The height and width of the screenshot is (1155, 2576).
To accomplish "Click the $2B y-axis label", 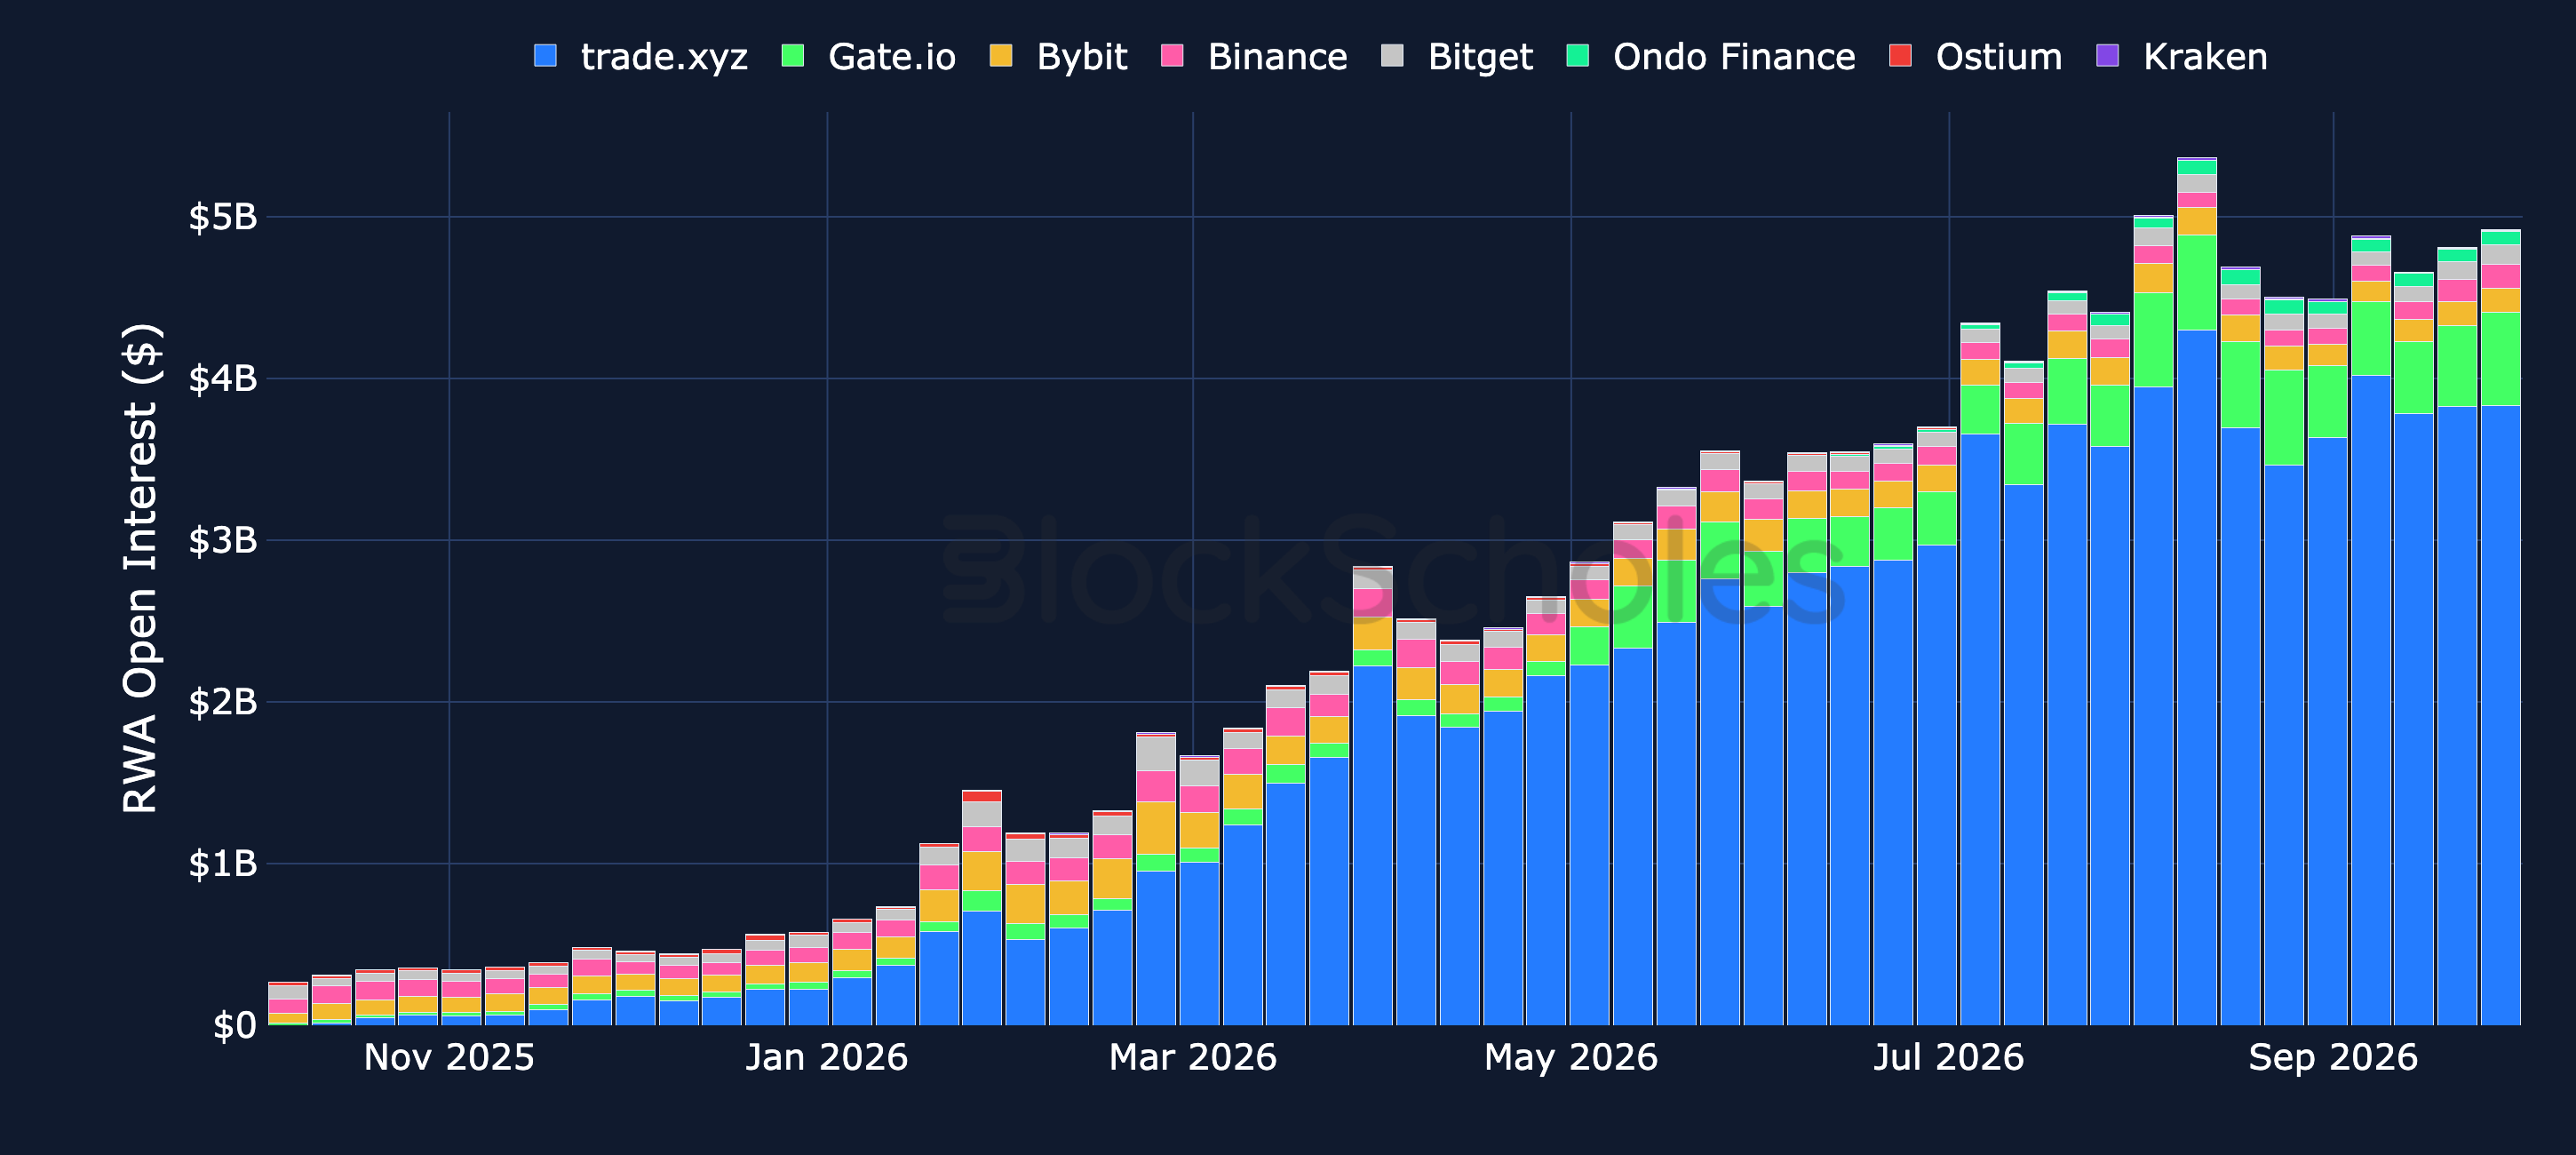I will click(x=223, y=702).
